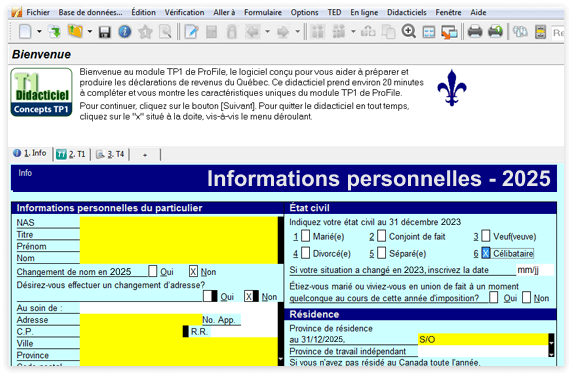Expand the Open folder dropdown arrow
Viewport: 572px width, 376px height.
pos(89,32)
